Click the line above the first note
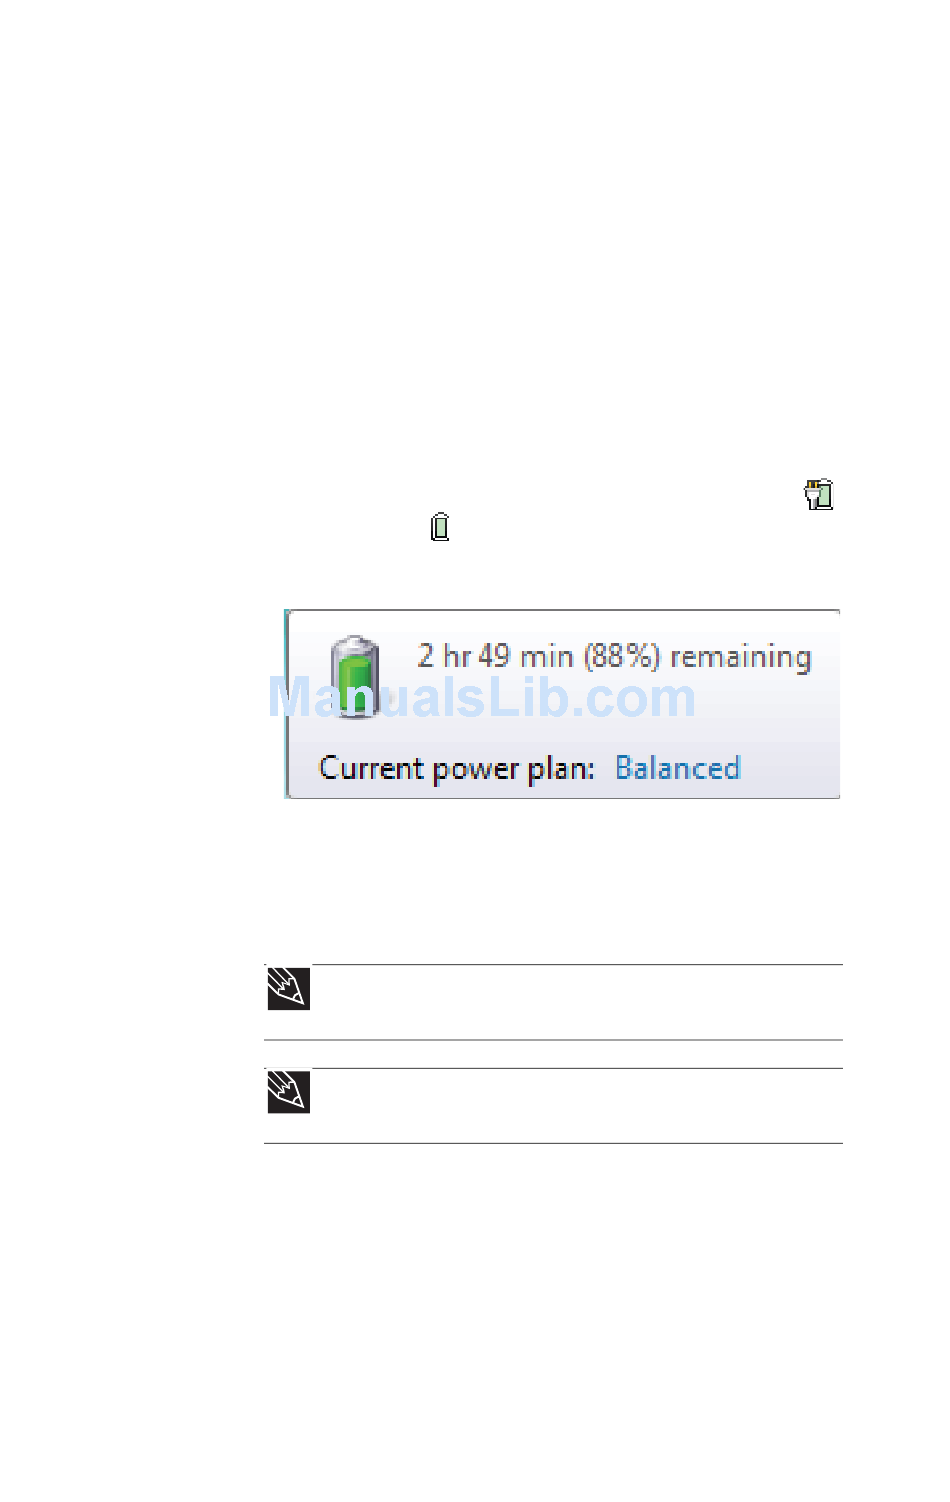 point(553,964)
